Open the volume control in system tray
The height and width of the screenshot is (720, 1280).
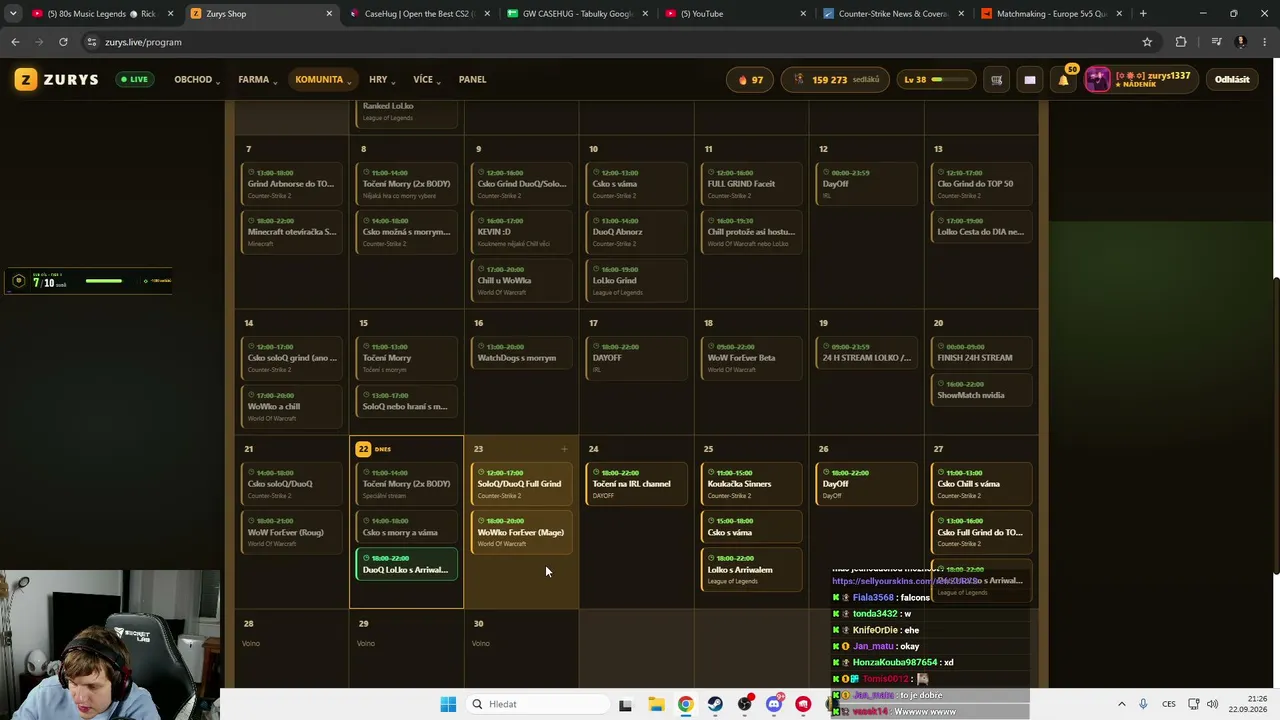click(1212, 704)
